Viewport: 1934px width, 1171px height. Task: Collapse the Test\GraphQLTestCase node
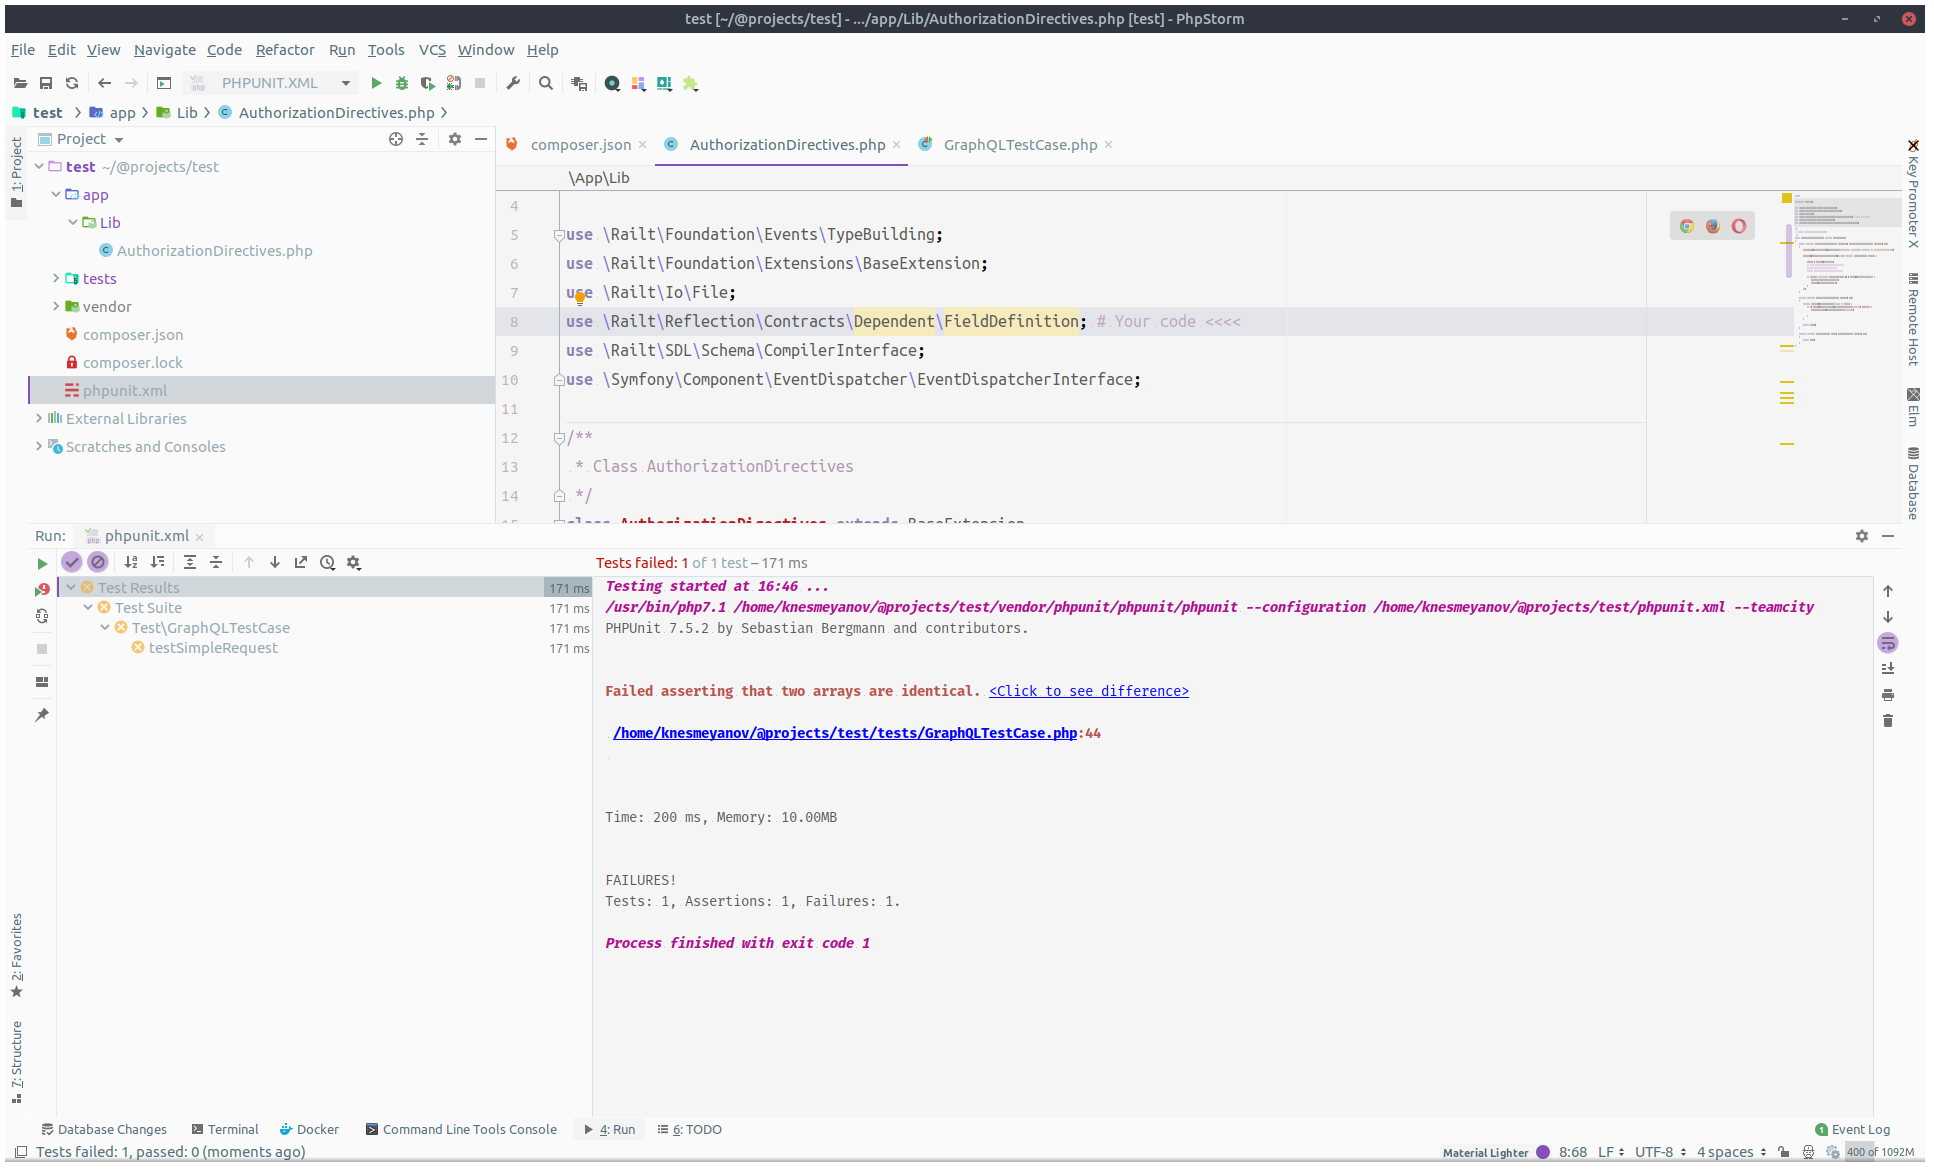105,627
